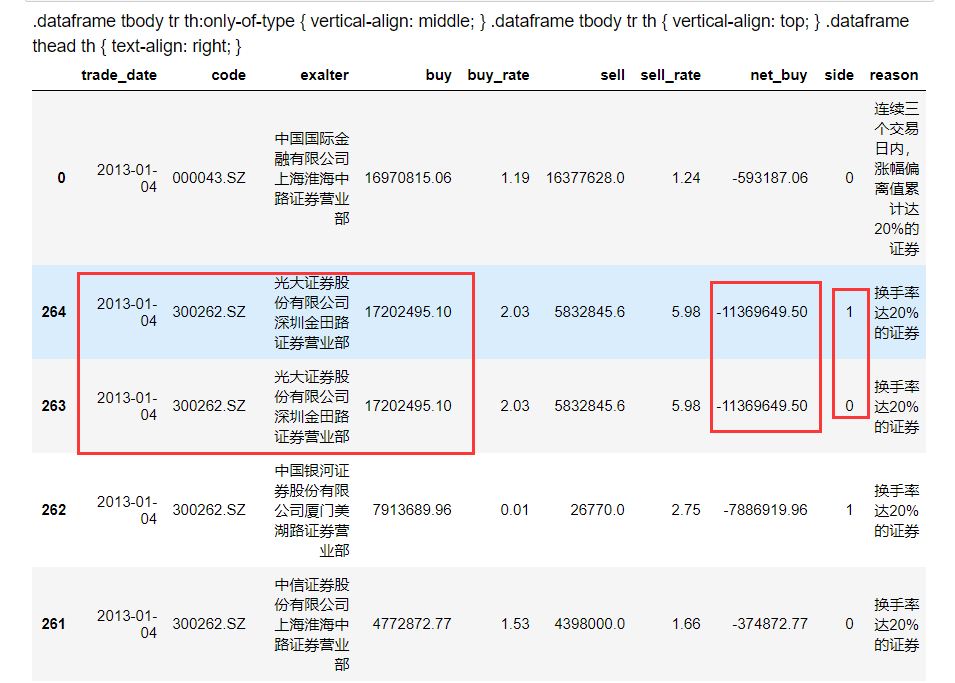Click the buy column header
Screen dimensions: 955x683
[439, 75]
